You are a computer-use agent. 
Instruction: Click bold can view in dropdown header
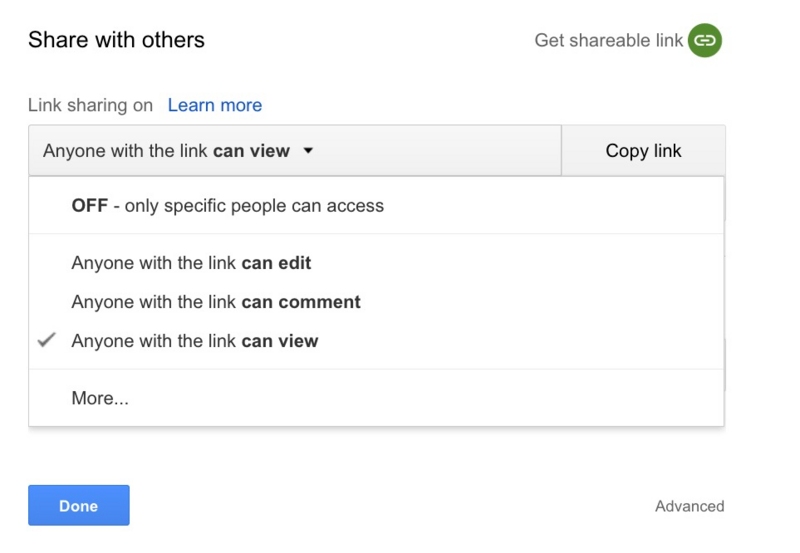[x=251, y=151]
